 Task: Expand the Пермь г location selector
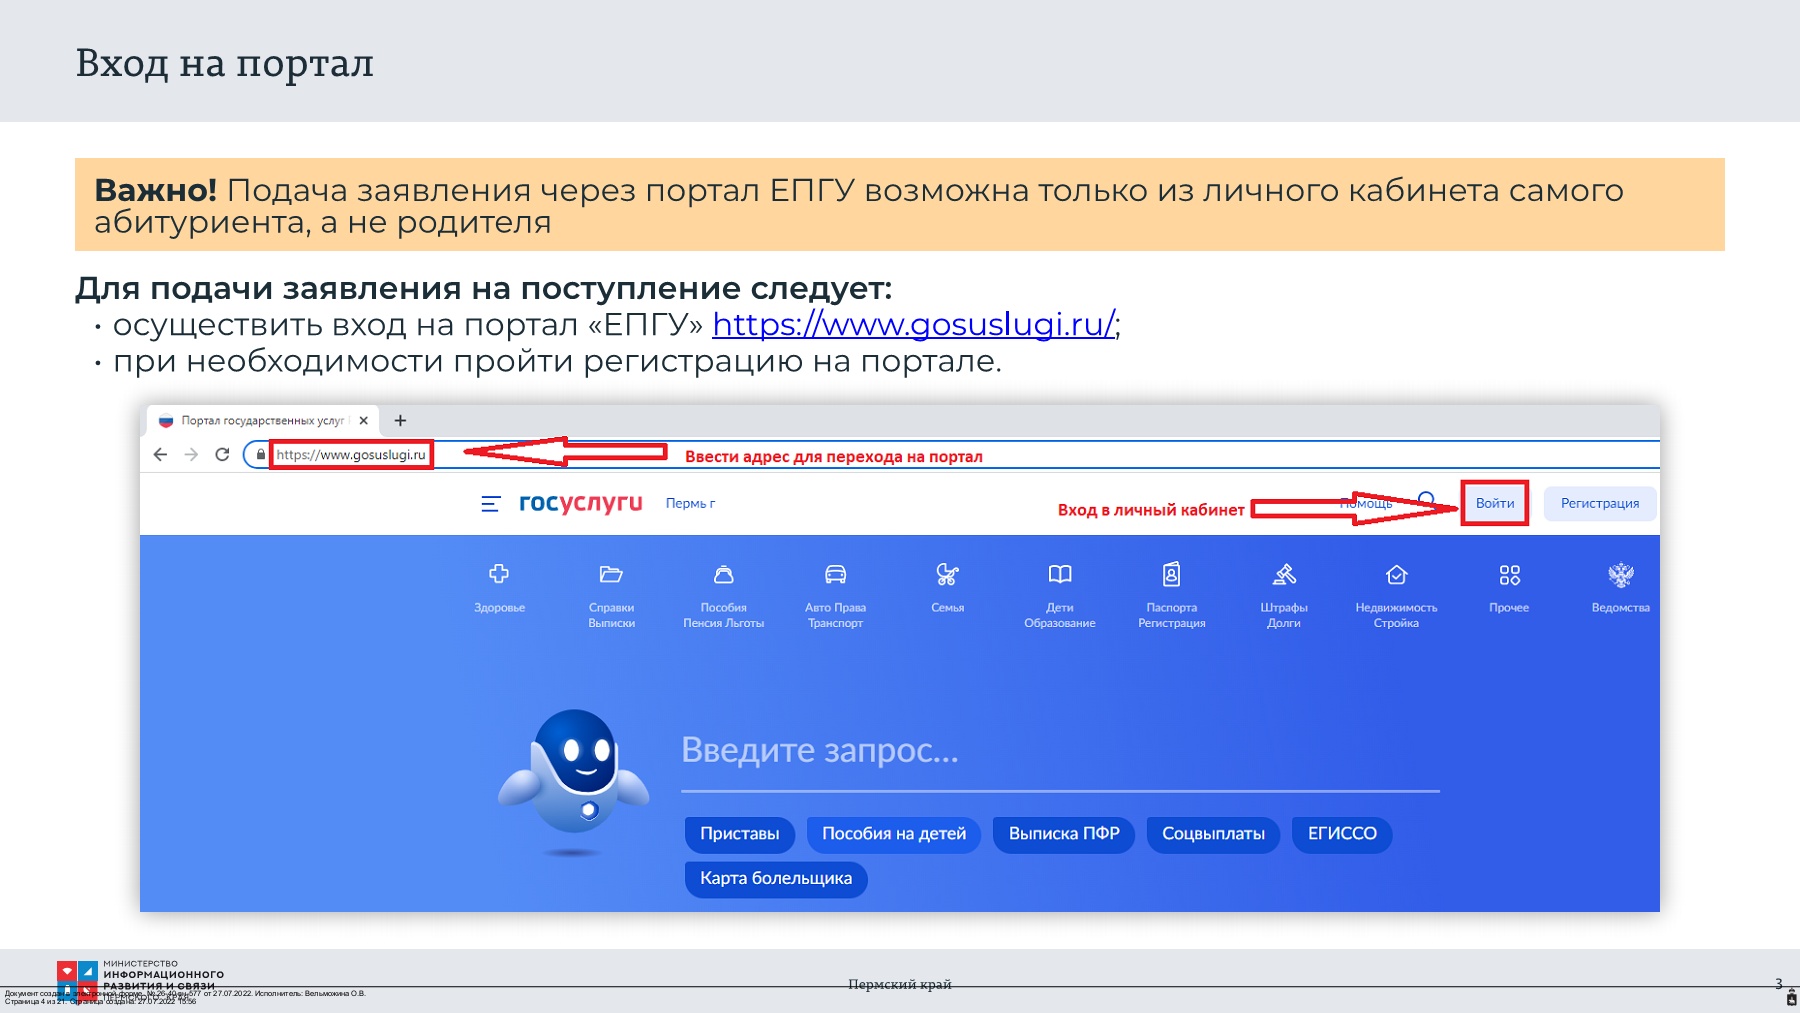pos(690,504)
